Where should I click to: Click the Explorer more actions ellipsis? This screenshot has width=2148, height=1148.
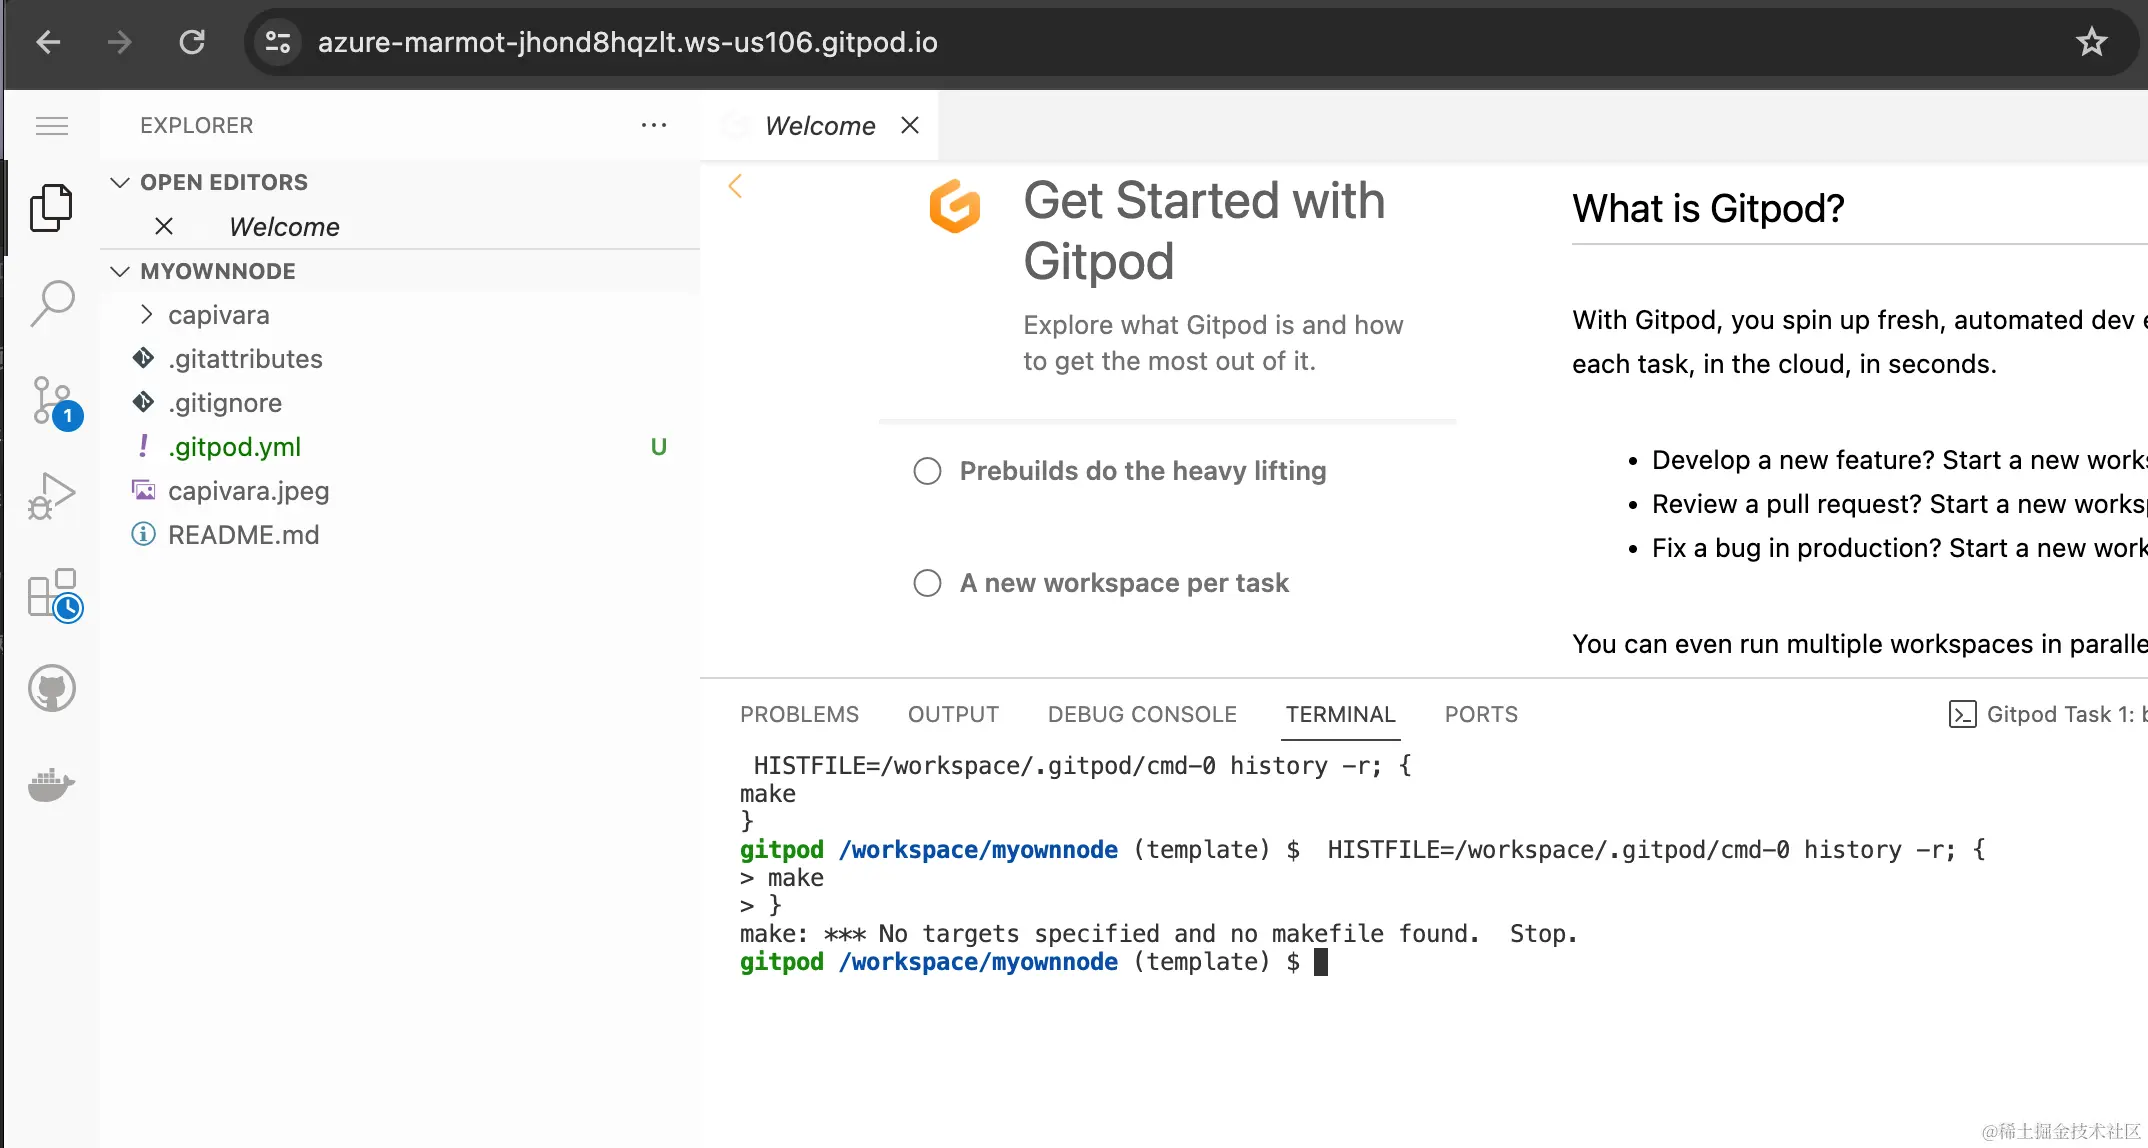tap(654, 125)
